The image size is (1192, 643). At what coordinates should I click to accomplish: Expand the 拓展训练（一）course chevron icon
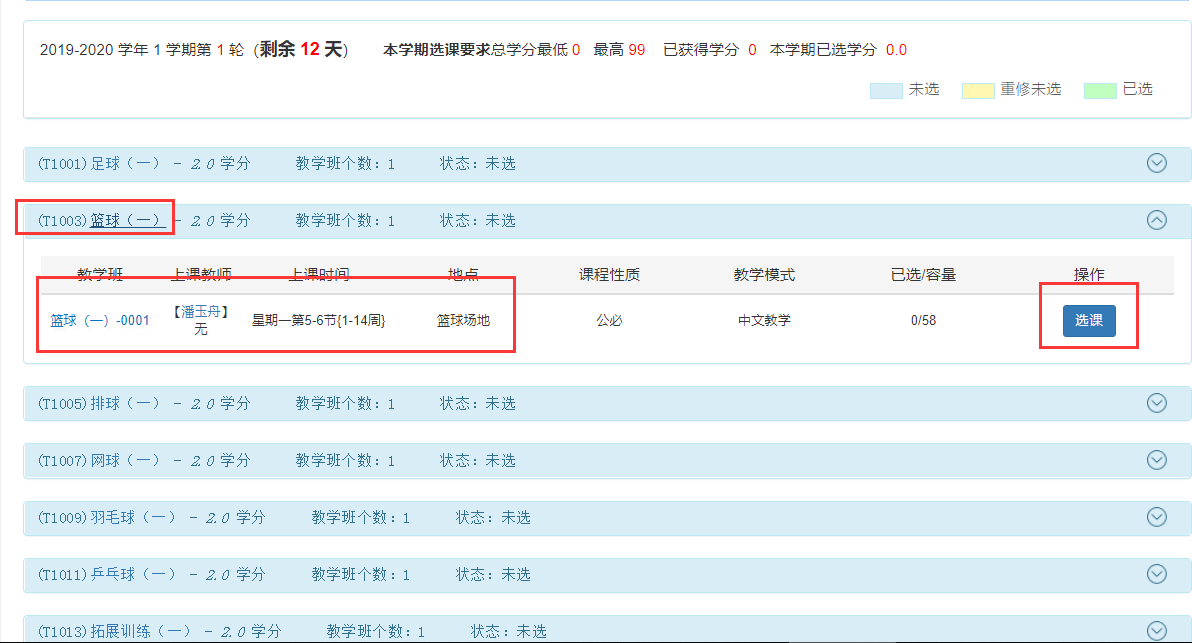pos(1156,630)
